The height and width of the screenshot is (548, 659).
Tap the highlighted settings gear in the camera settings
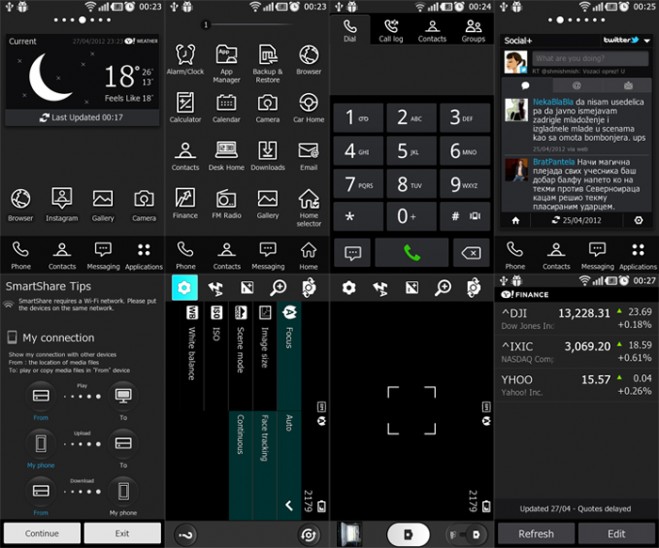click(x=185, y=288)
